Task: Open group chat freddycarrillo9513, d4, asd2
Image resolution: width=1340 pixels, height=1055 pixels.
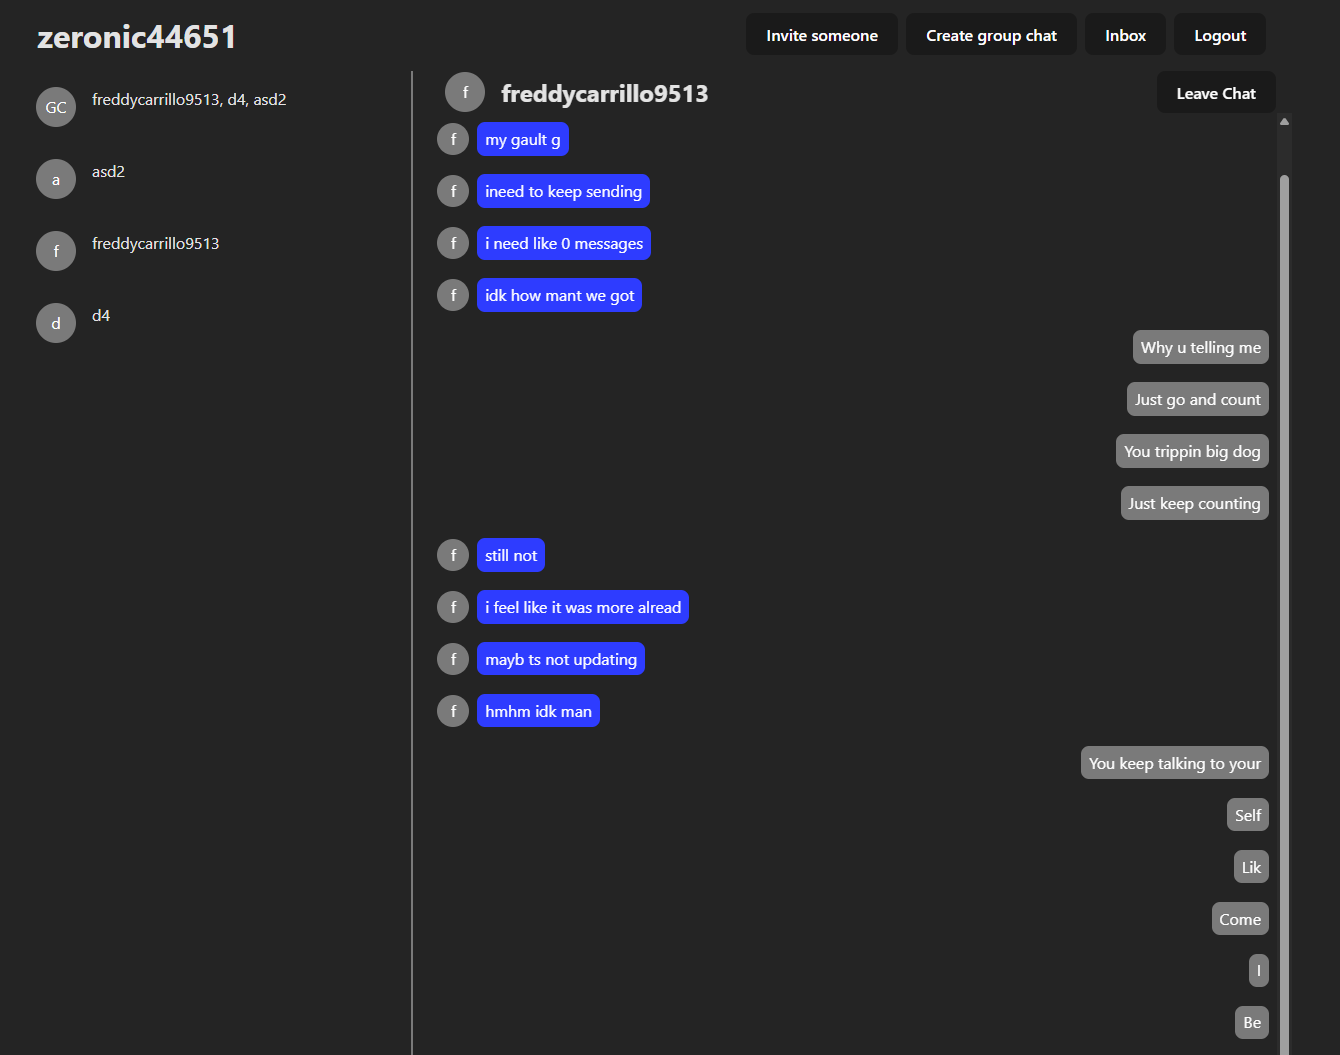Action: point(189,100)
